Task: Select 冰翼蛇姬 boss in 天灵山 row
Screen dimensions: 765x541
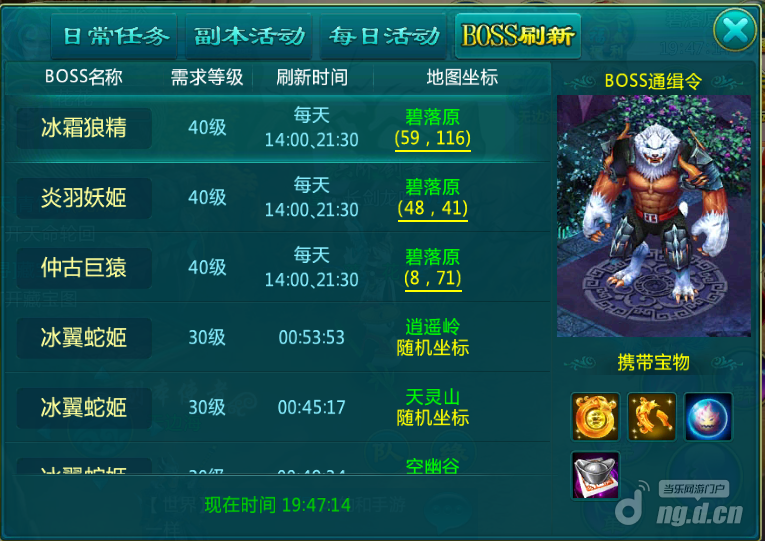Action: (x=84, y=408)
